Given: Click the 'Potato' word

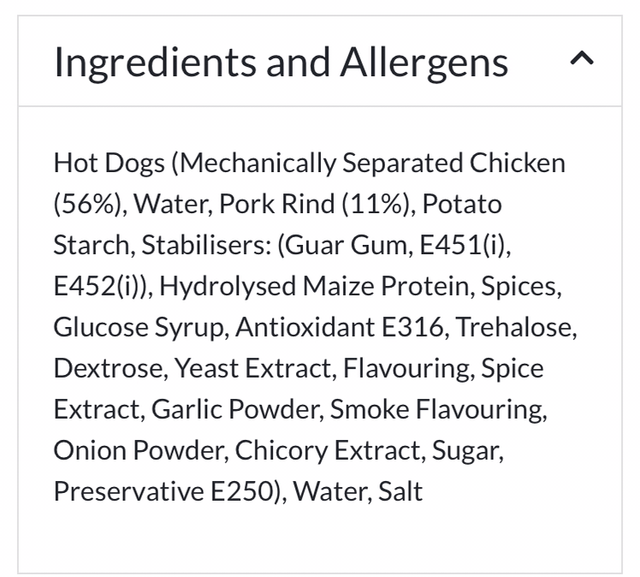Looking at the screenshot, I should [462, 204].
